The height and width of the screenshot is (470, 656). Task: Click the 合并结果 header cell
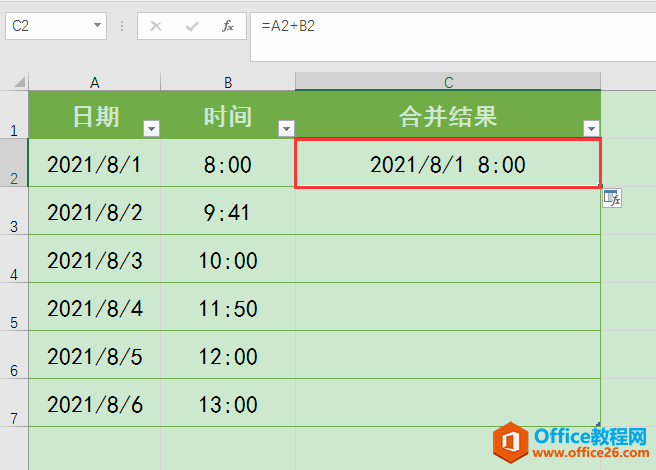(x=448, y=115)
